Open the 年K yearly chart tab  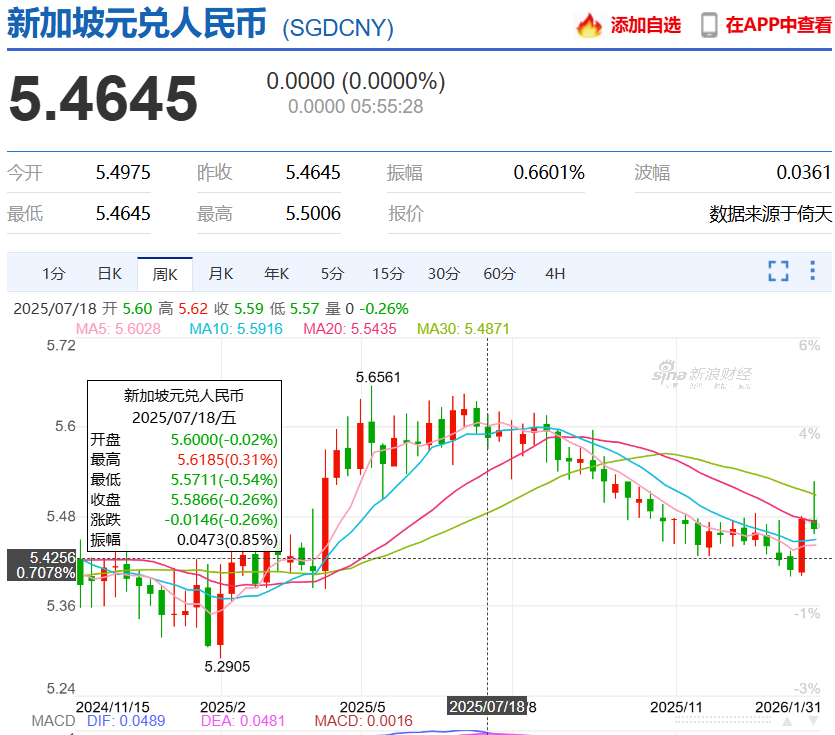tap(276, 274)
